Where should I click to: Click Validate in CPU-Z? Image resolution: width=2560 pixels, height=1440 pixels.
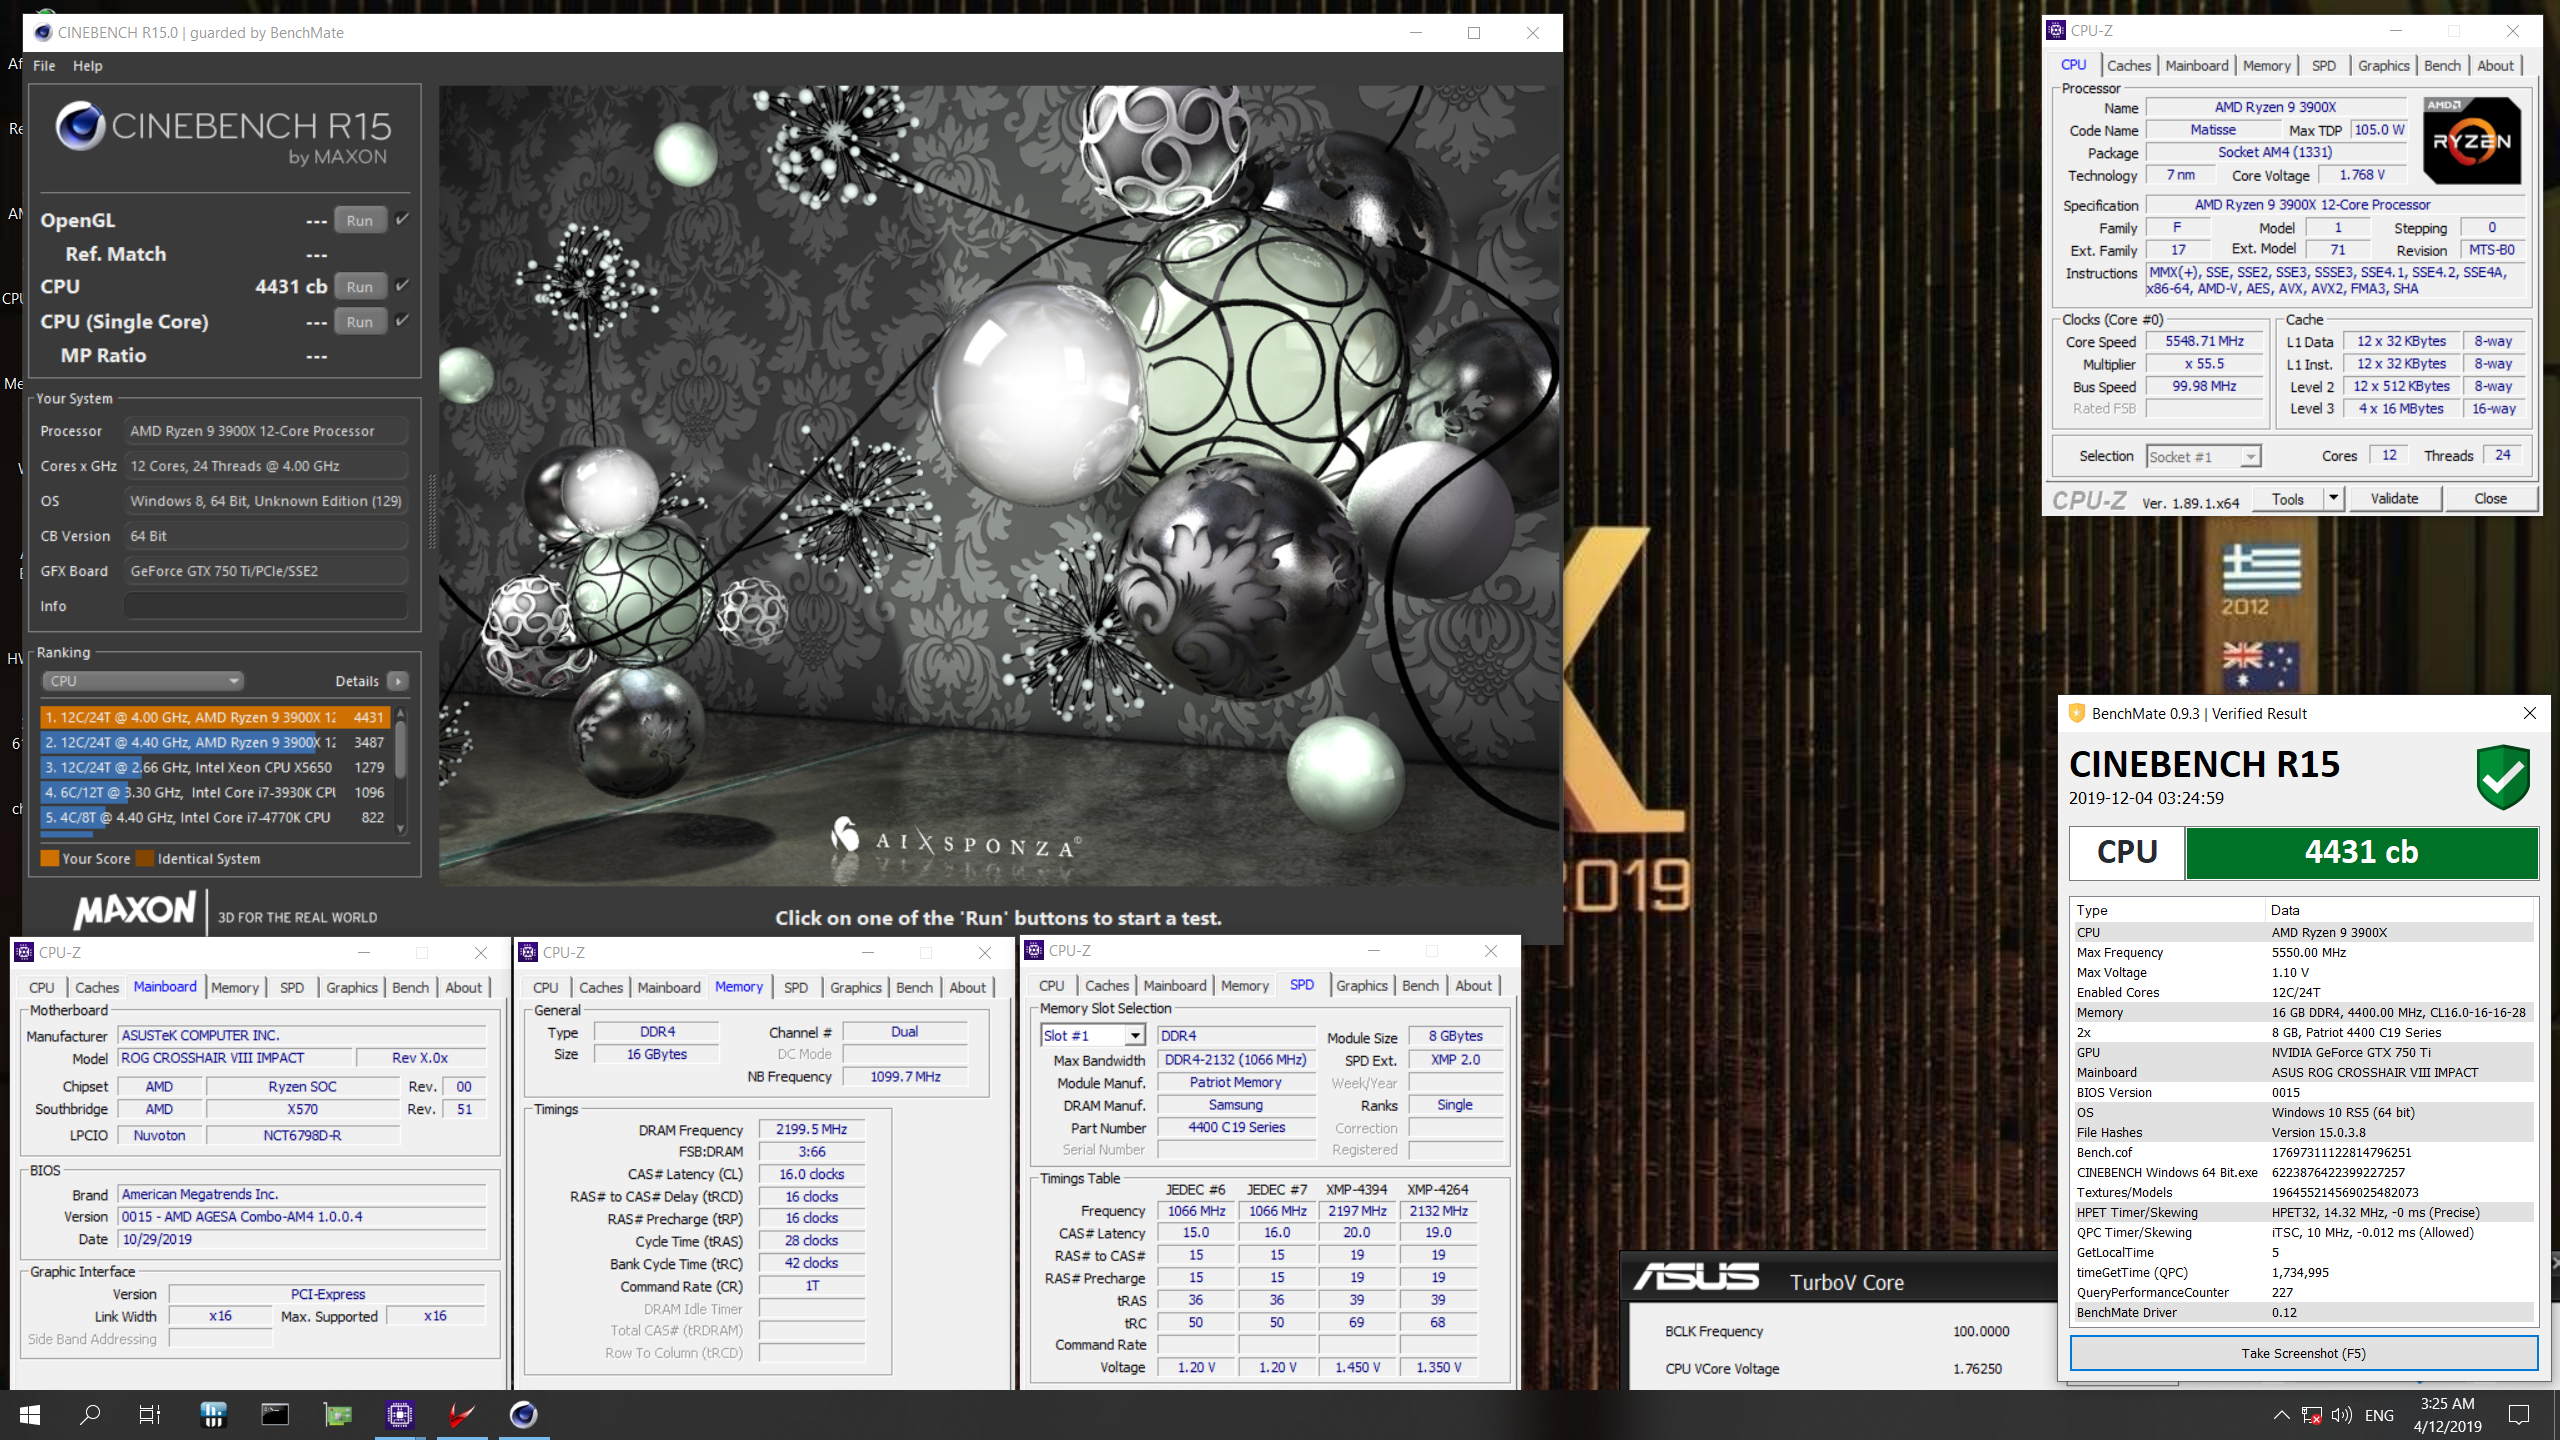[x=2394, y=498]
